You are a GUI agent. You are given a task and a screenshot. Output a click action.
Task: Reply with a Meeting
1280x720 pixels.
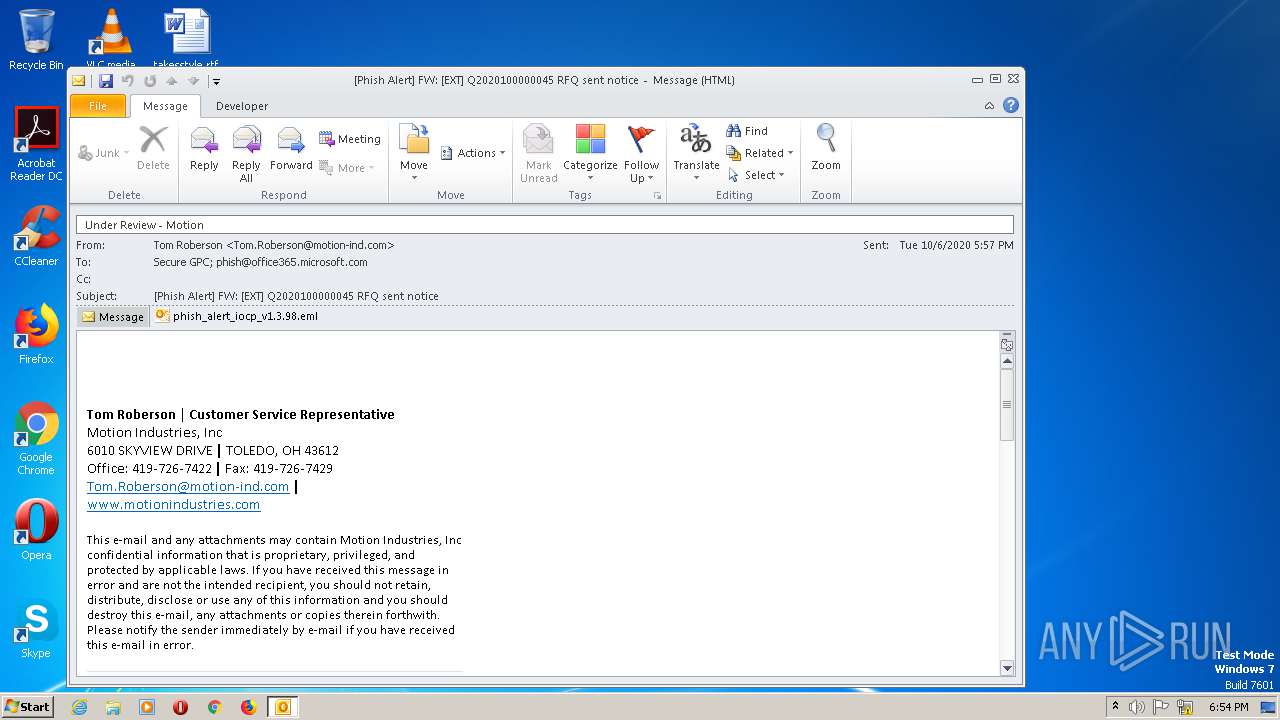(349, 139)
